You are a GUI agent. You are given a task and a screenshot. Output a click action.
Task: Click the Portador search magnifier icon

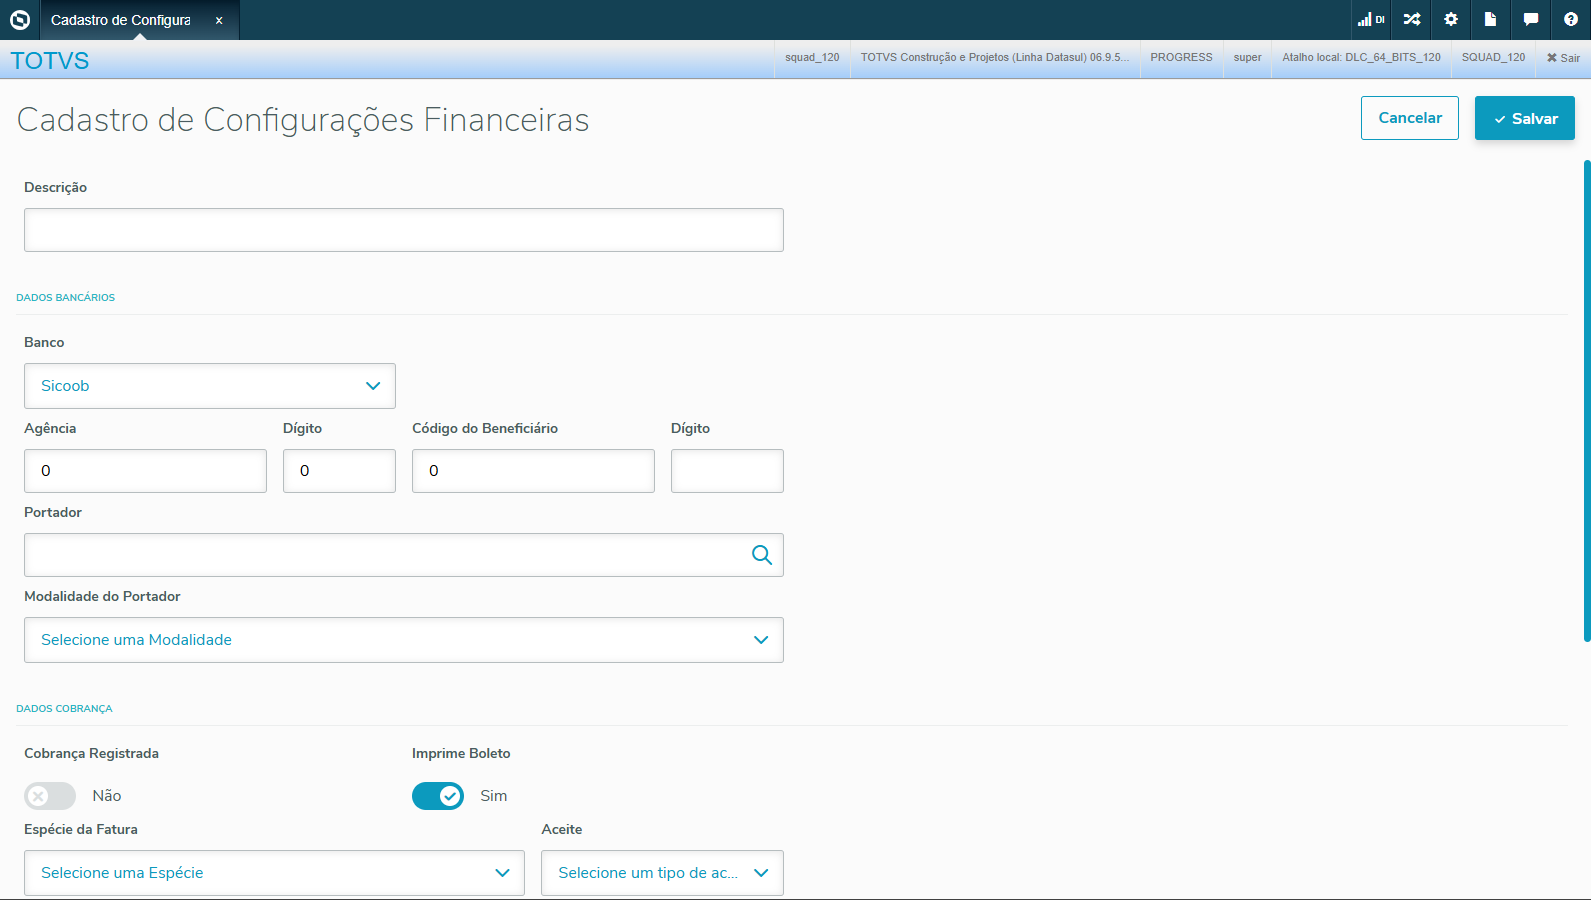click(x=762, y=555)
